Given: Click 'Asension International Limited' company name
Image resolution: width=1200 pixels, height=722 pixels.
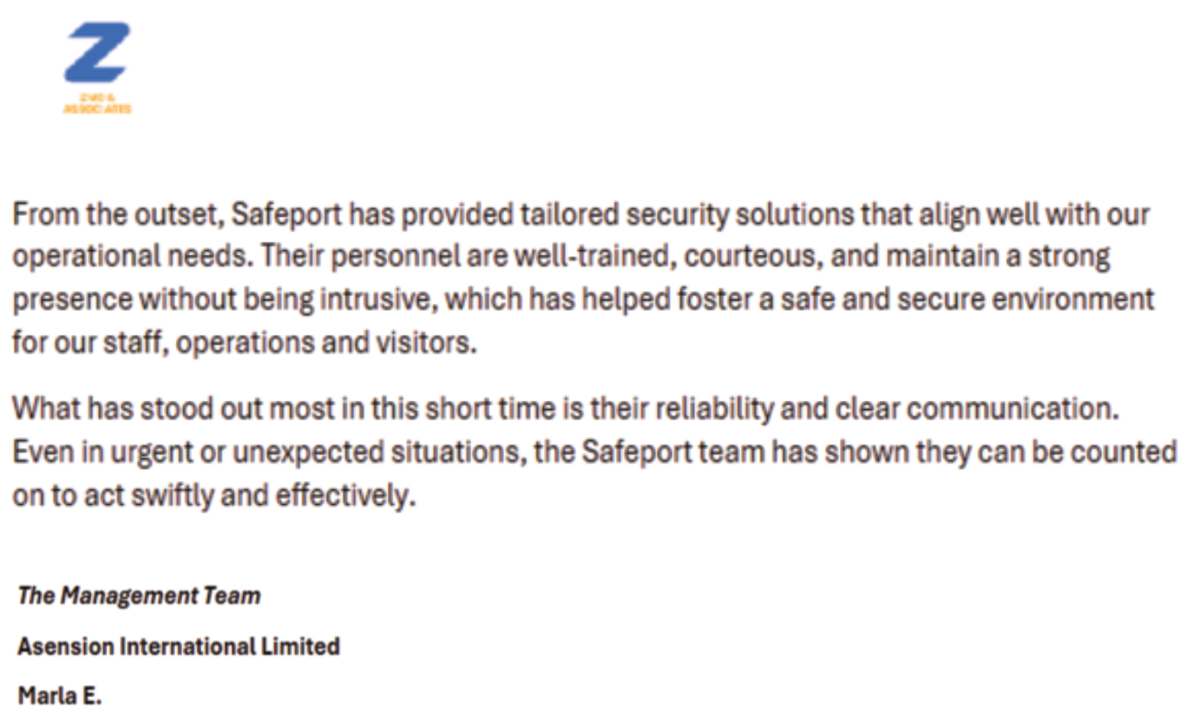Looking at the screenshot, I should click(x=179, y=646).
